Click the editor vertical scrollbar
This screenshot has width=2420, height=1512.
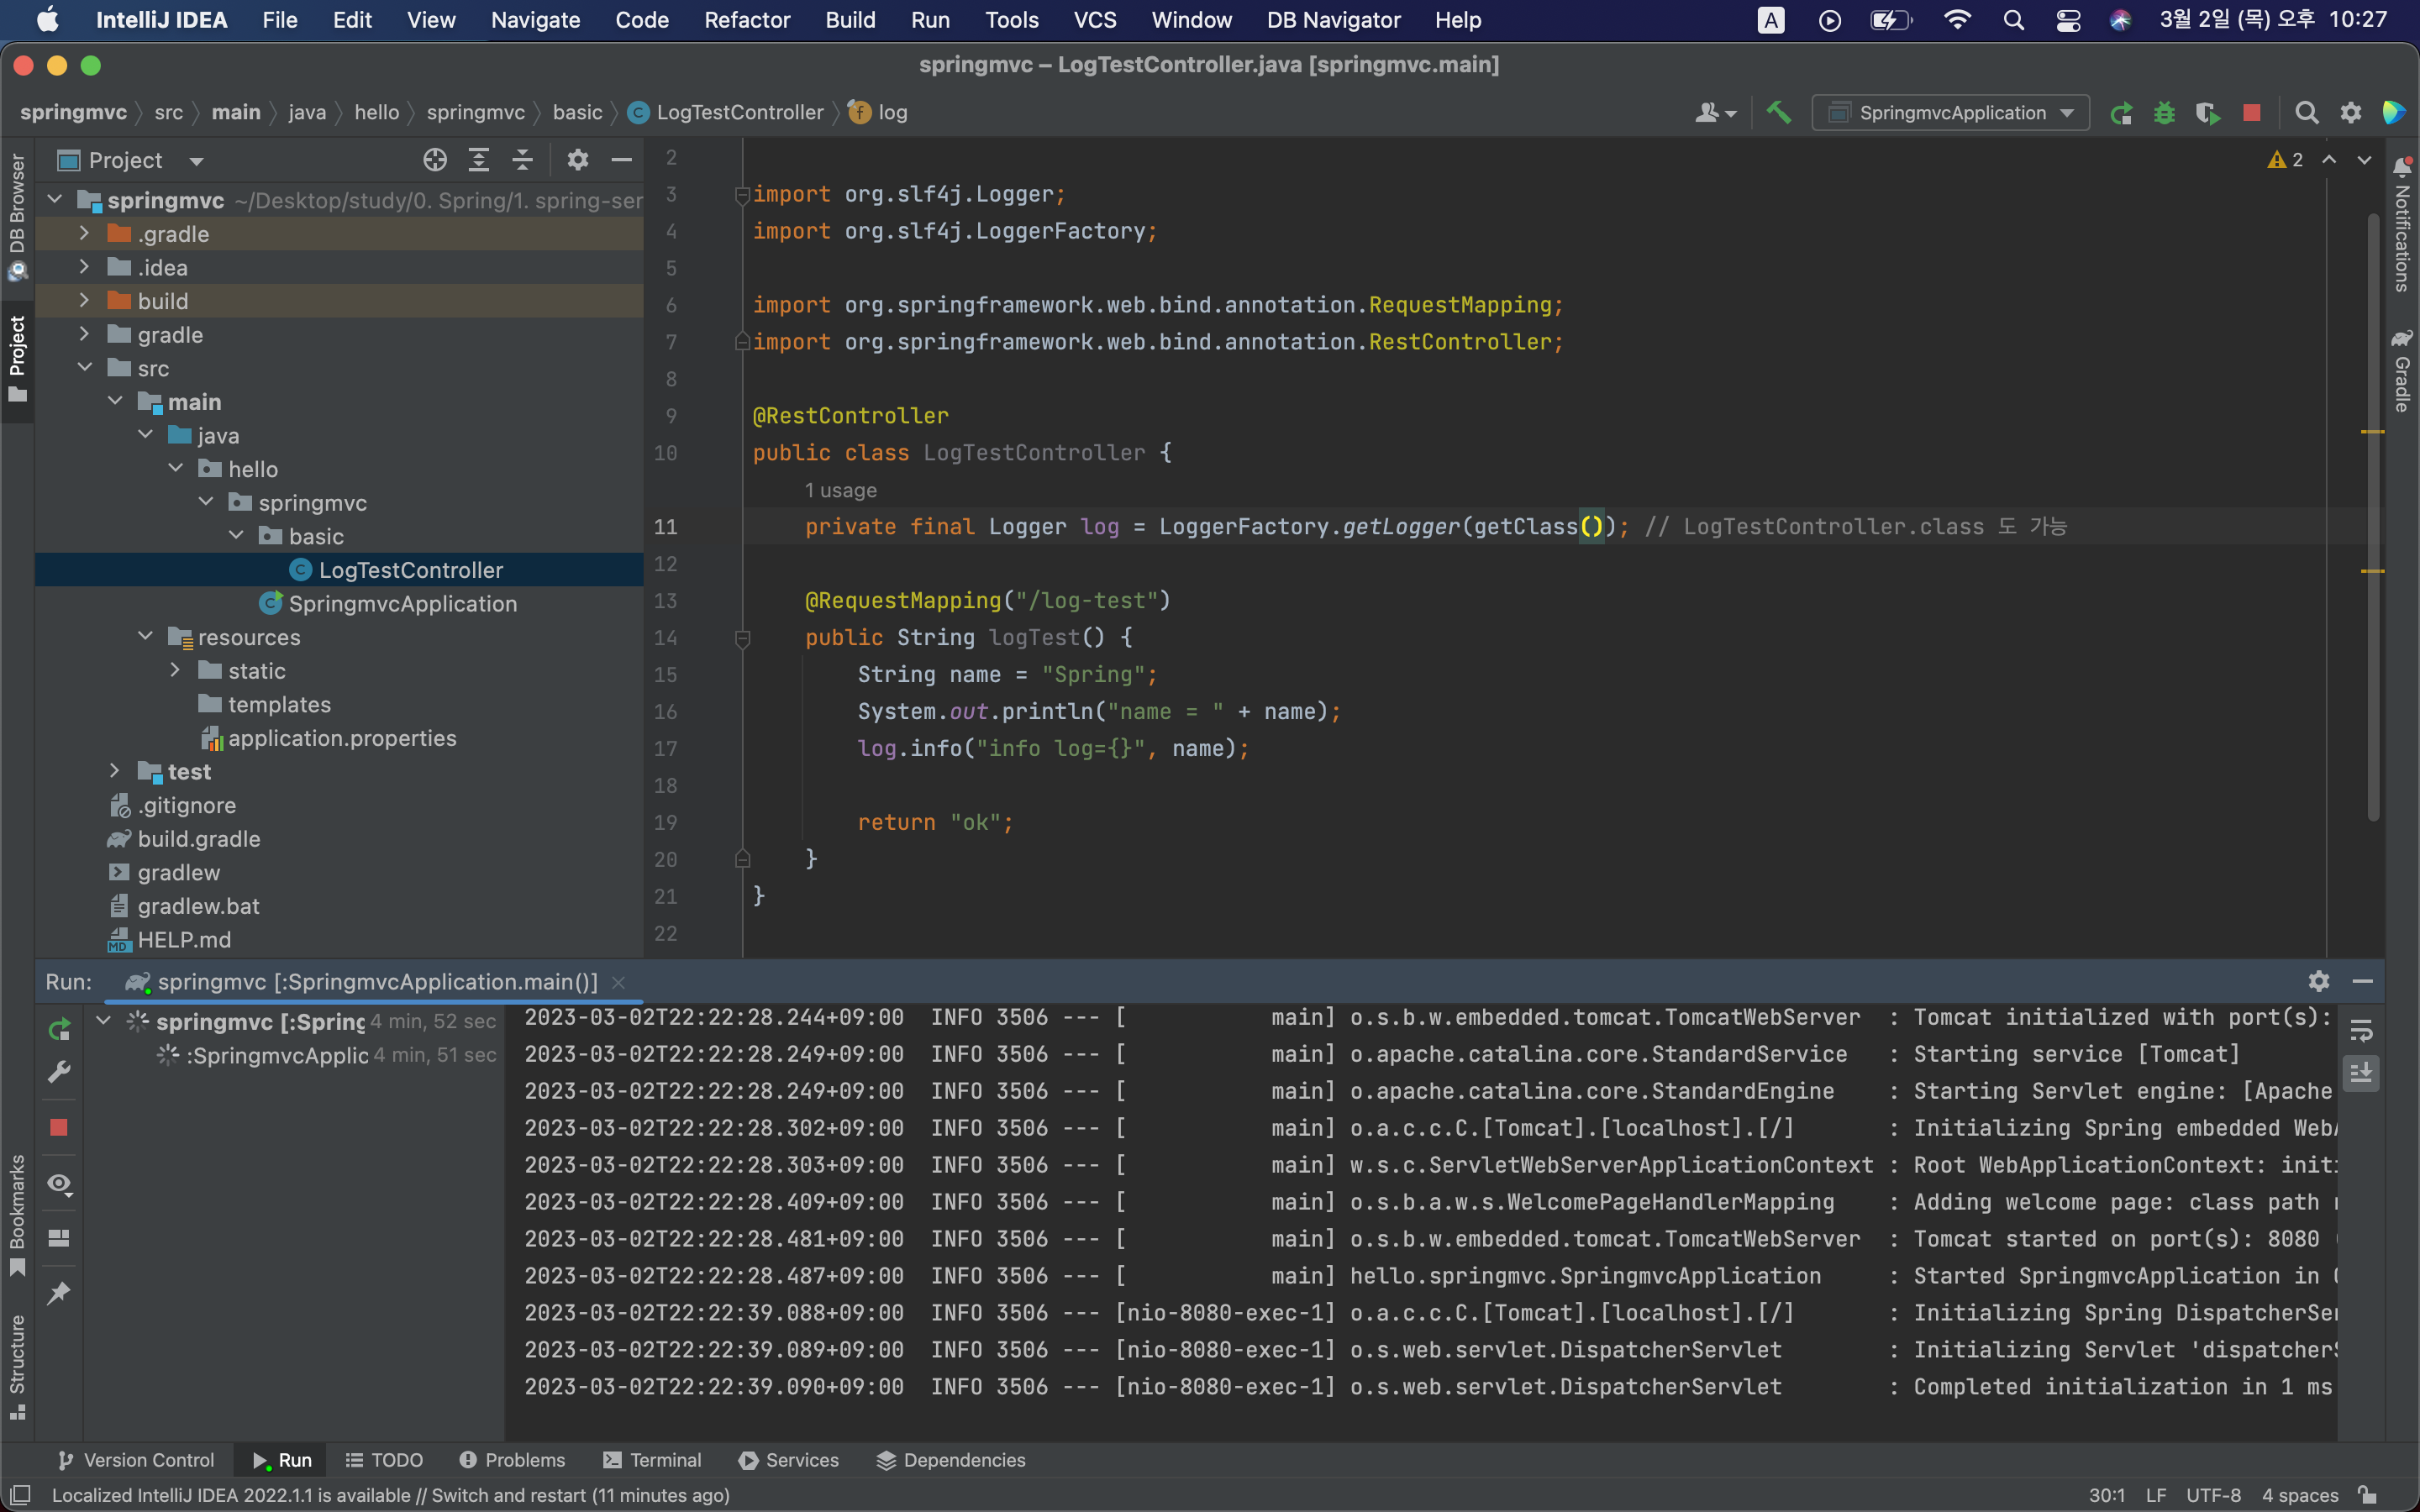coord(2373,517)
